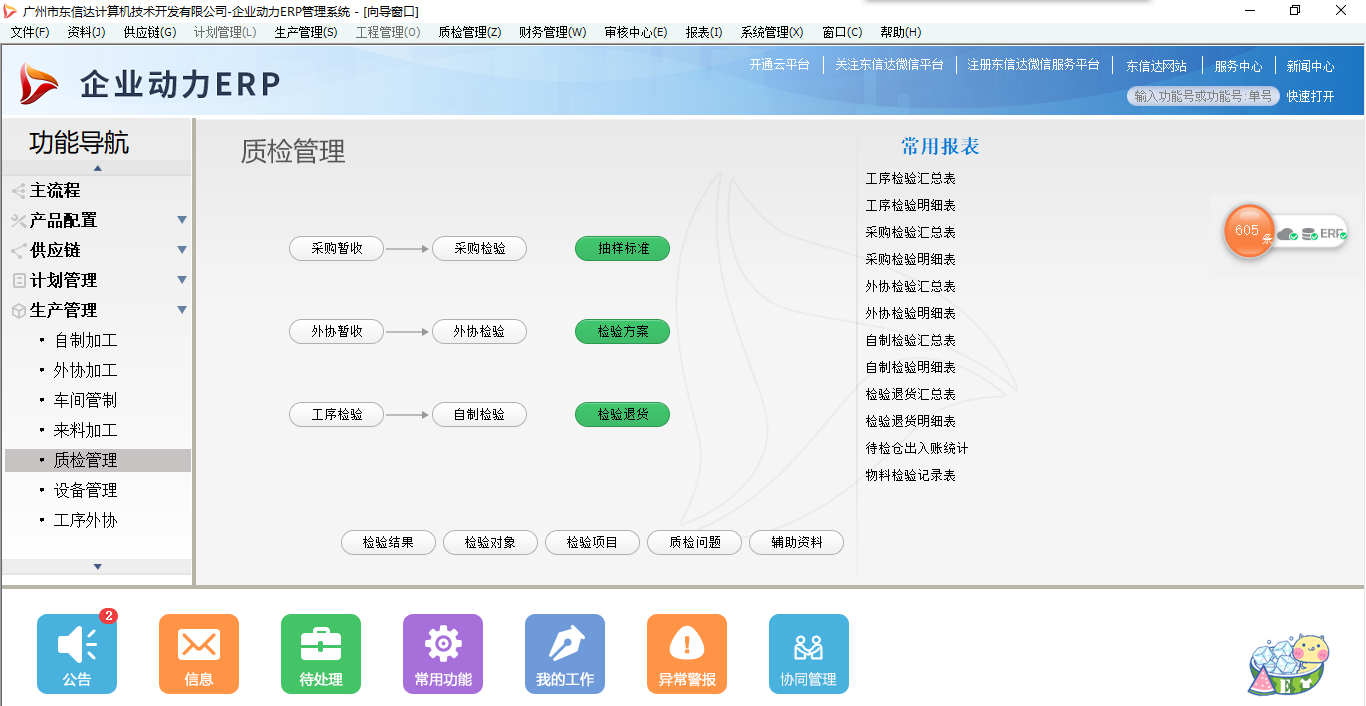The height and width of the screenshot is (706, 1366).
Task: Open the 待处理 pending tasks icon
Action: click(x=320, y=653)
